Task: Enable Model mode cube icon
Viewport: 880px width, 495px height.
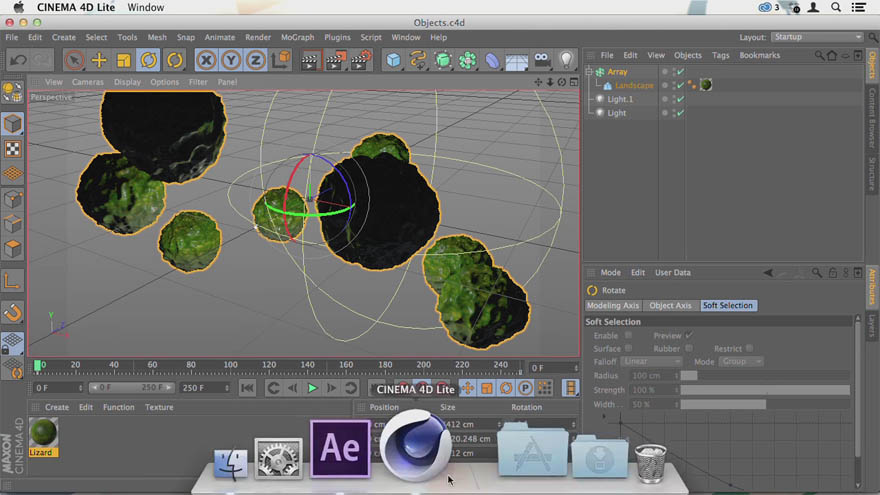Action: pyautogui.click(x=12, y=124)
